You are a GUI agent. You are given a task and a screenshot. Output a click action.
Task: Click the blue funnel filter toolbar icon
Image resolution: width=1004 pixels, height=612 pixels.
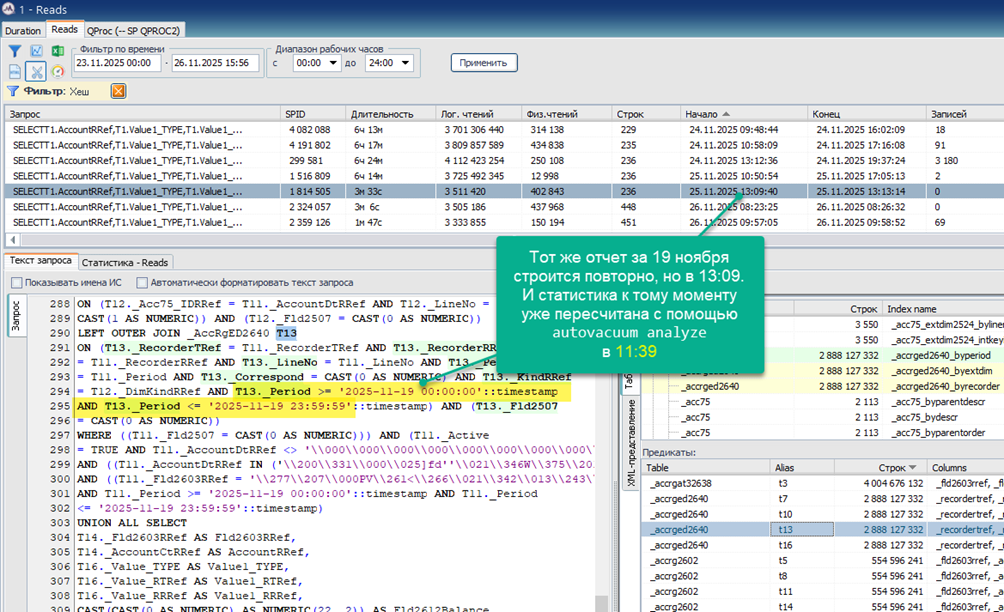tap(15, 52)
